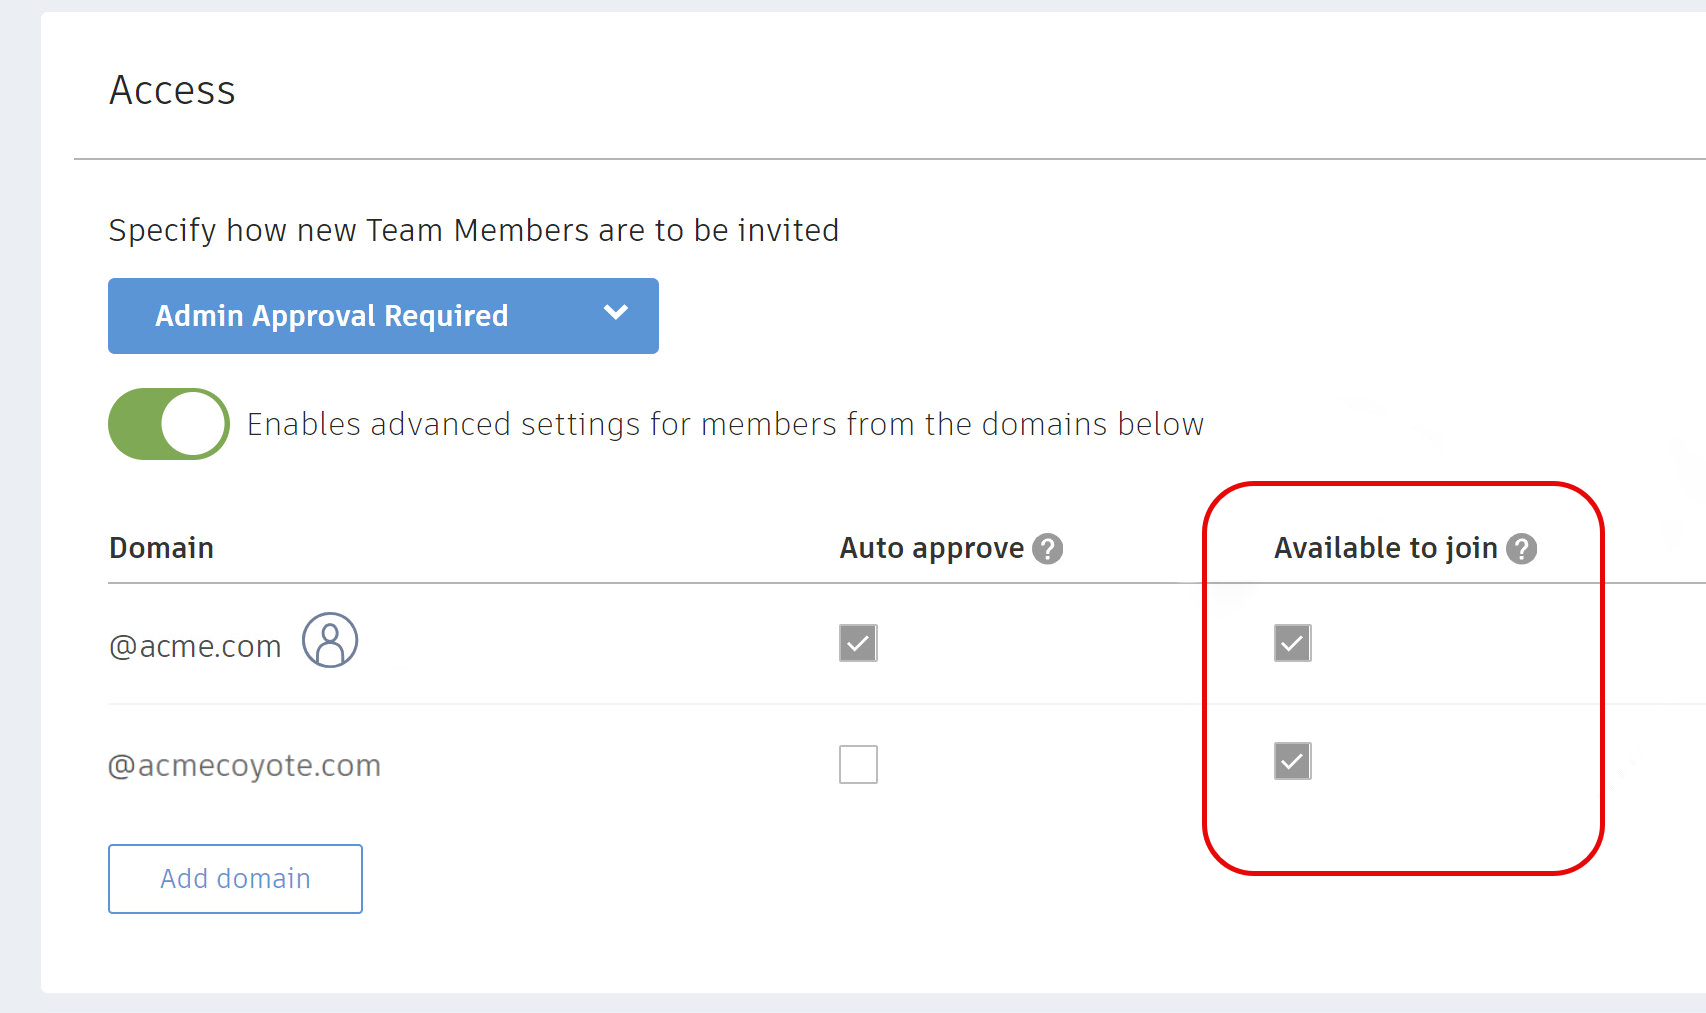Viewport: 1706px width, 1013px height.
Task: Select the Access section heading
Action: click(x=172, y=90)
